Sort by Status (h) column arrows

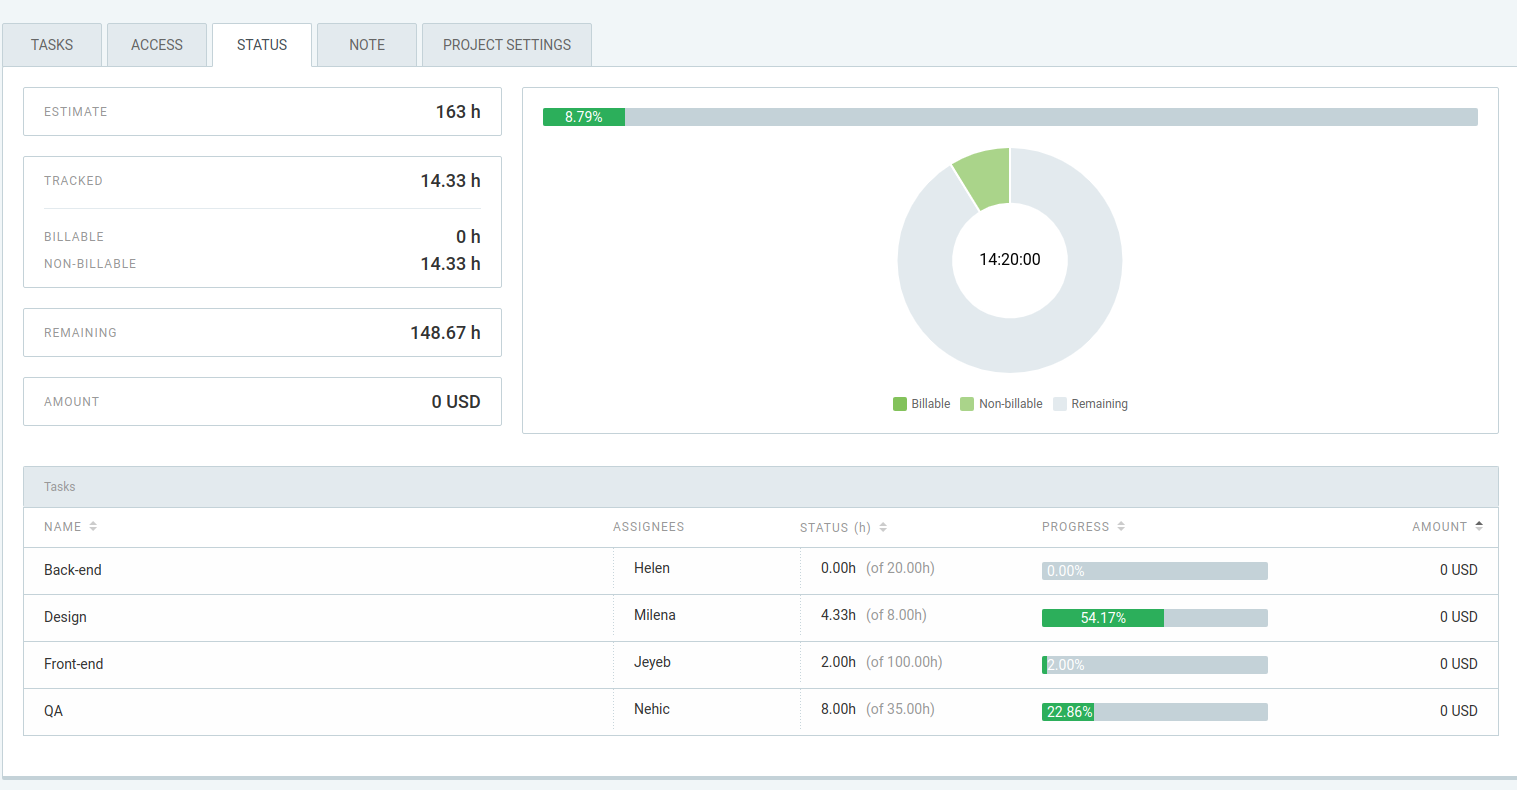883,527
